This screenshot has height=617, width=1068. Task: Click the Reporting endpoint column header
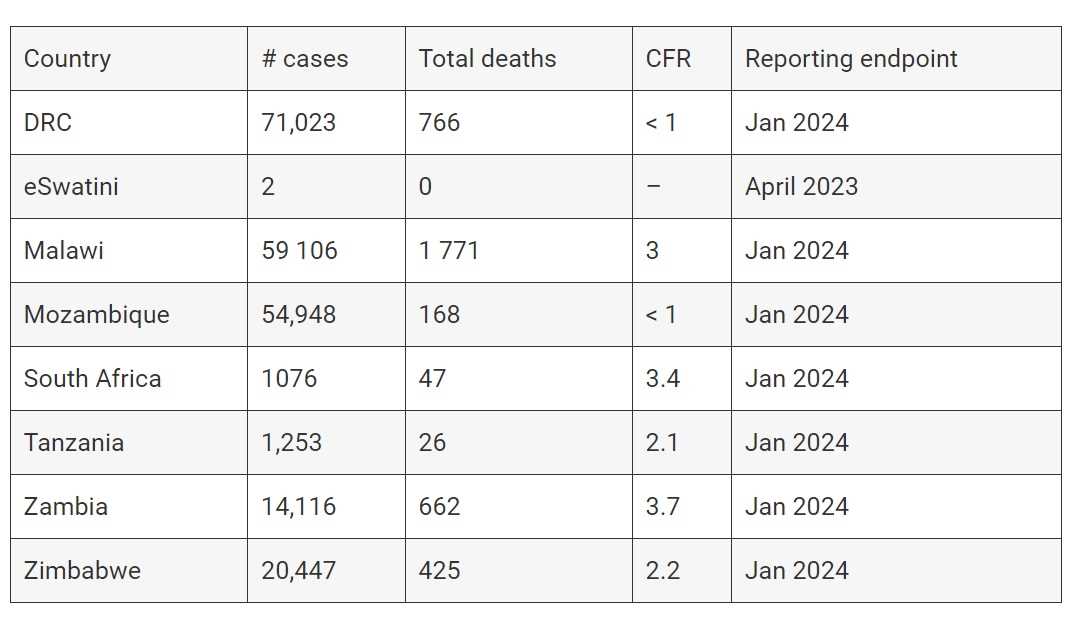[851, 59]
